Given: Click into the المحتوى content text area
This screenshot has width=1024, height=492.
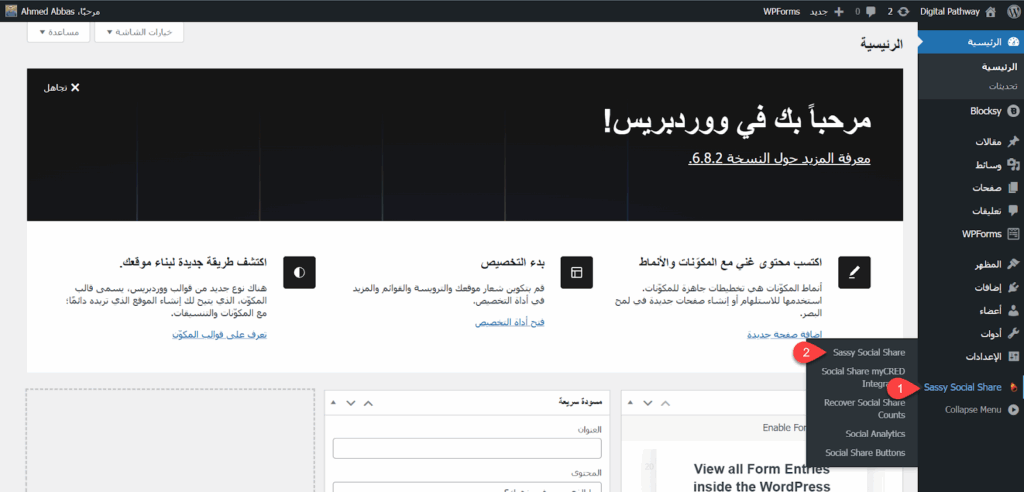Looking at the screenshot, I should click(x=467, y=487).
